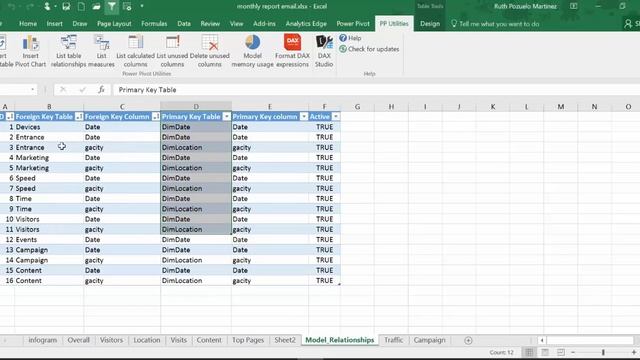Expand the Name Box dropdown
Screen dimensions: 640x360
click(x=32, y=89)
